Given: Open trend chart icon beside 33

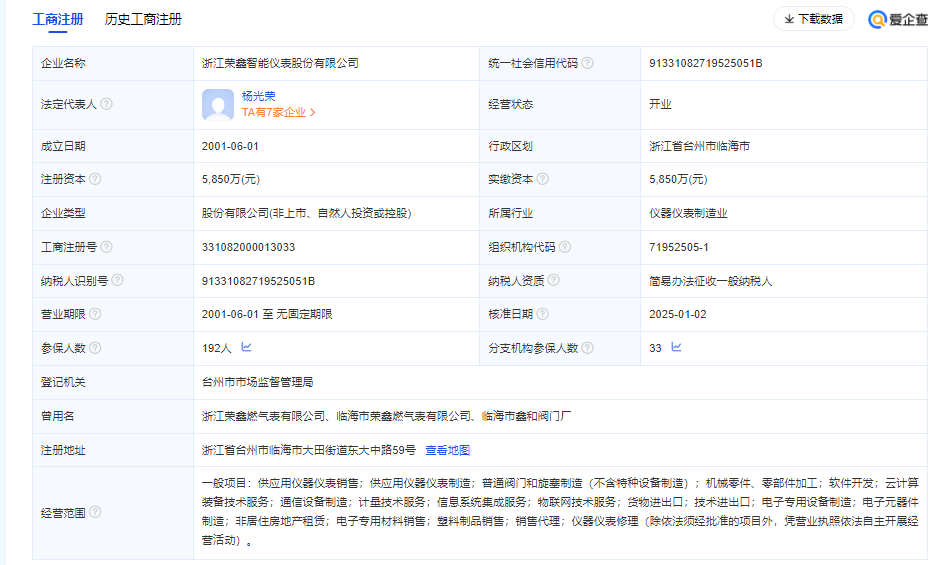Looking at the screenshot, I should coord(676,347).
